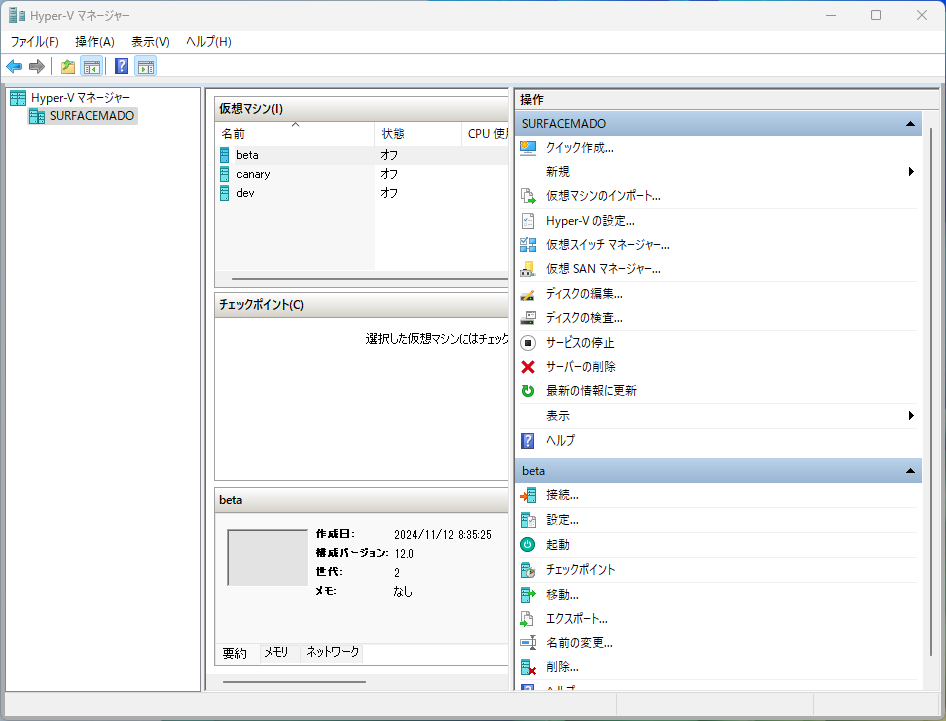The image size is (946, 721).
Task: Click the beta VM thumbnail preview
Action: pos(268,557)
